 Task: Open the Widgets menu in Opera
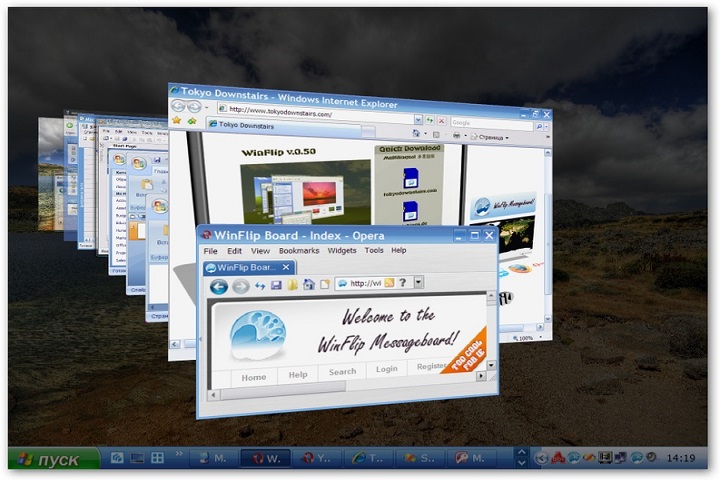point(342,251)
